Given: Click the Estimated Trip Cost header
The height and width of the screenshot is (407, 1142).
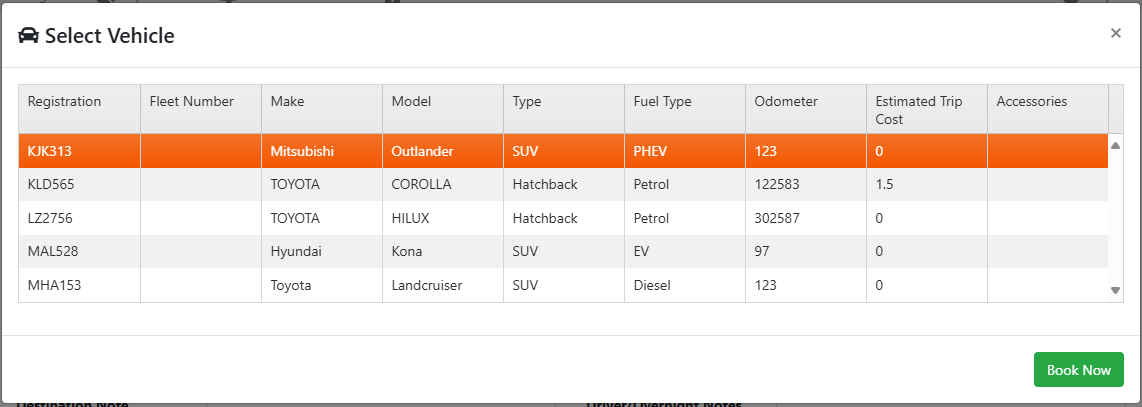Looking at the screenshot, I should pos(926,110).
